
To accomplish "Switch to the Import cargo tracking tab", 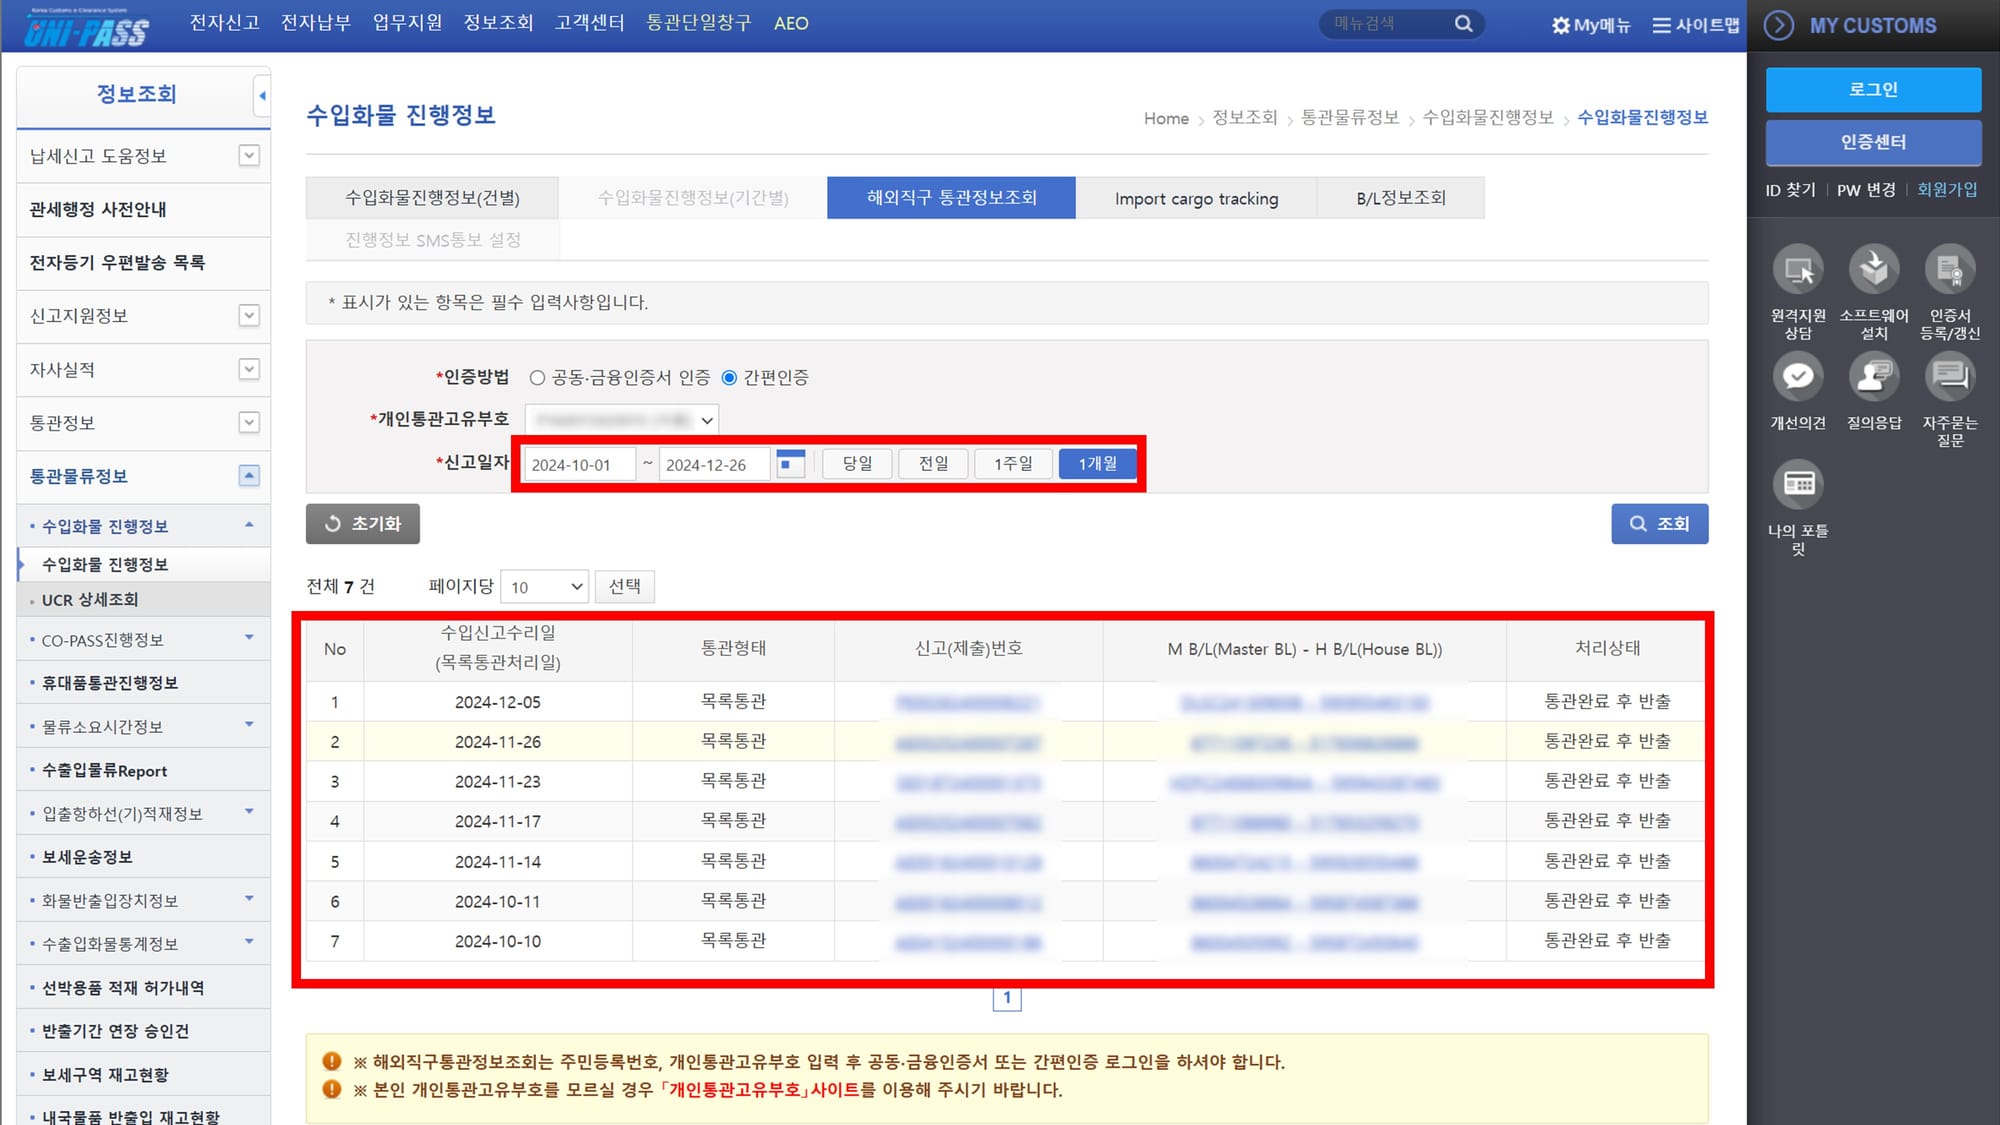I will pyautogui.click(x=1196, y=198).
